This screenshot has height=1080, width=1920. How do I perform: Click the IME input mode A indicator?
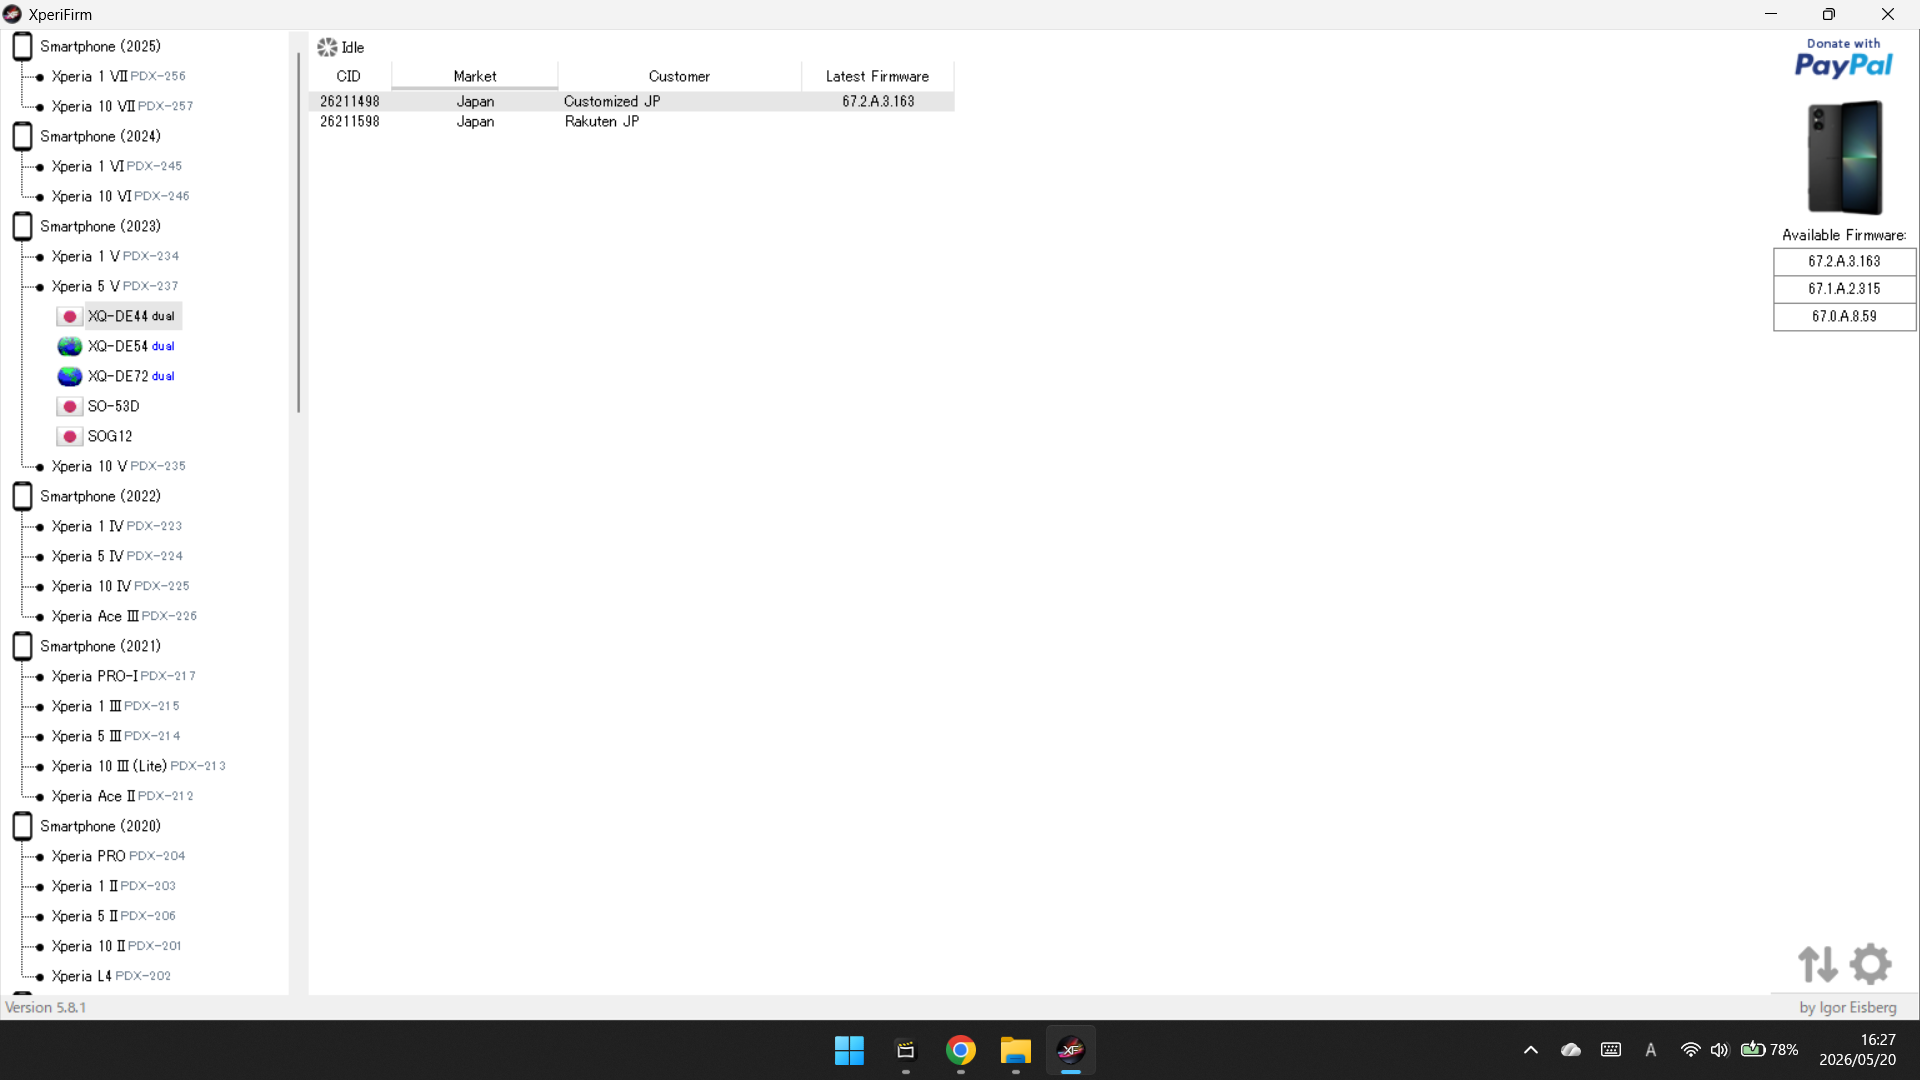1651,1050
